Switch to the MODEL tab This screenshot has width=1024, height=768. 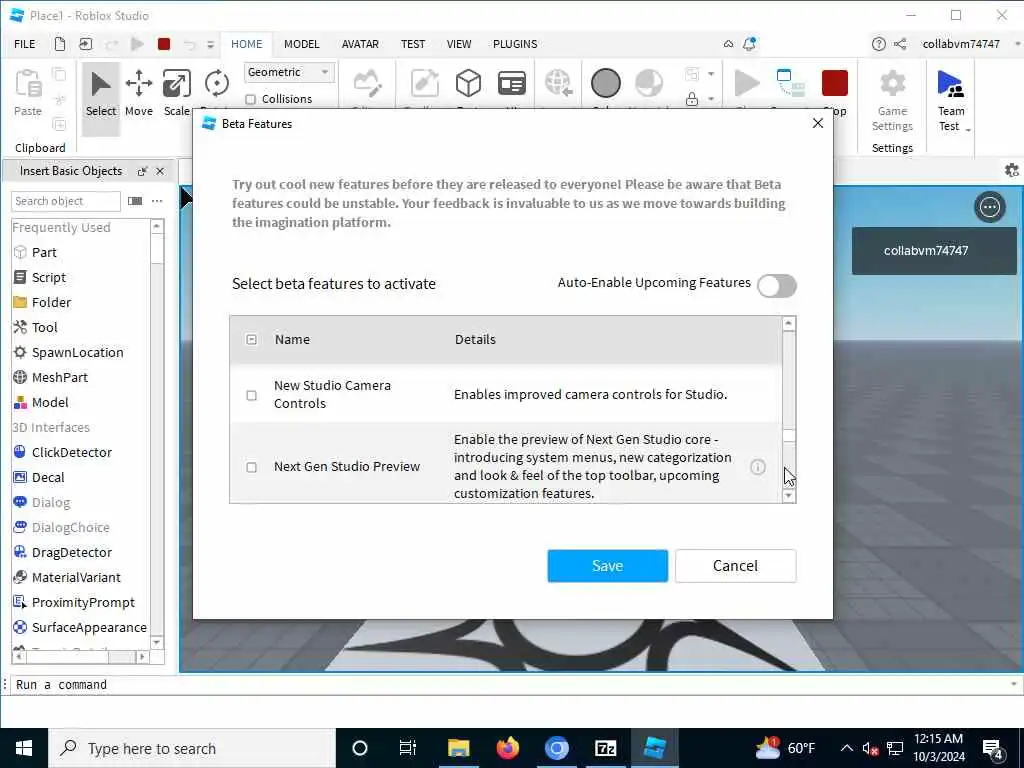tap(302, 44)
